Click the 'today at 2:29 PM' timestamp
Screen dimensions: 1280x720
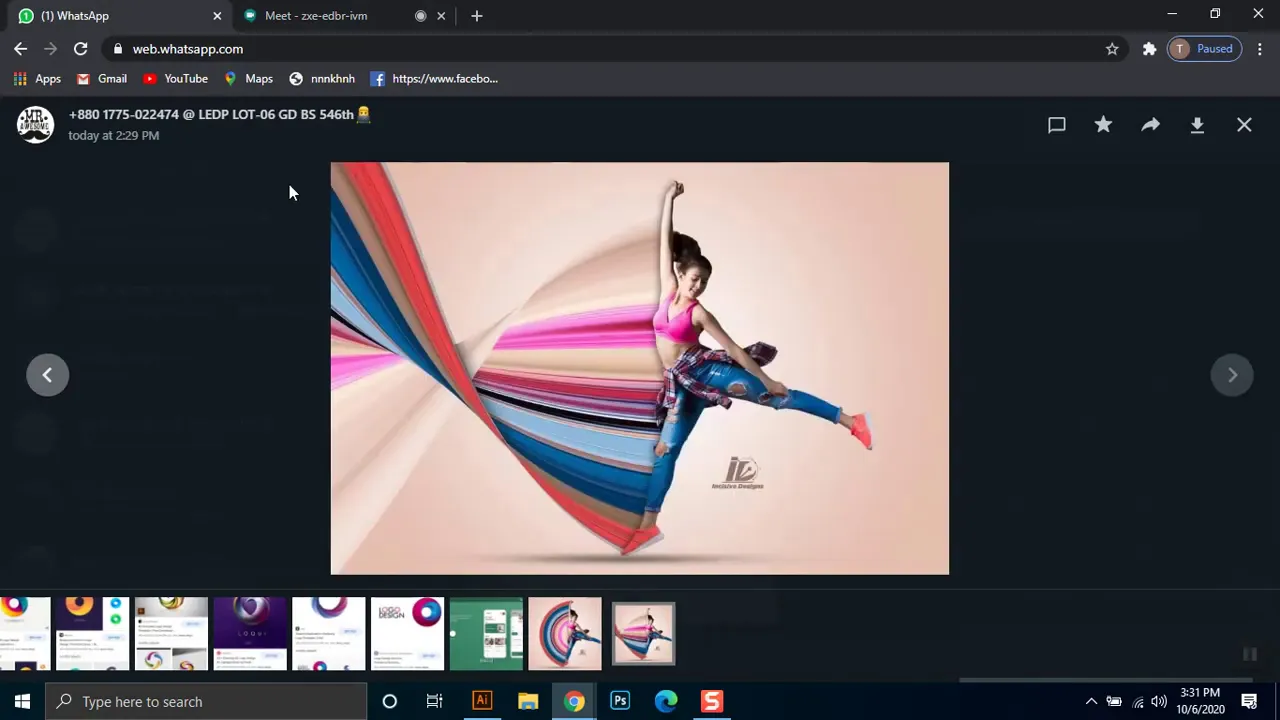113,135
